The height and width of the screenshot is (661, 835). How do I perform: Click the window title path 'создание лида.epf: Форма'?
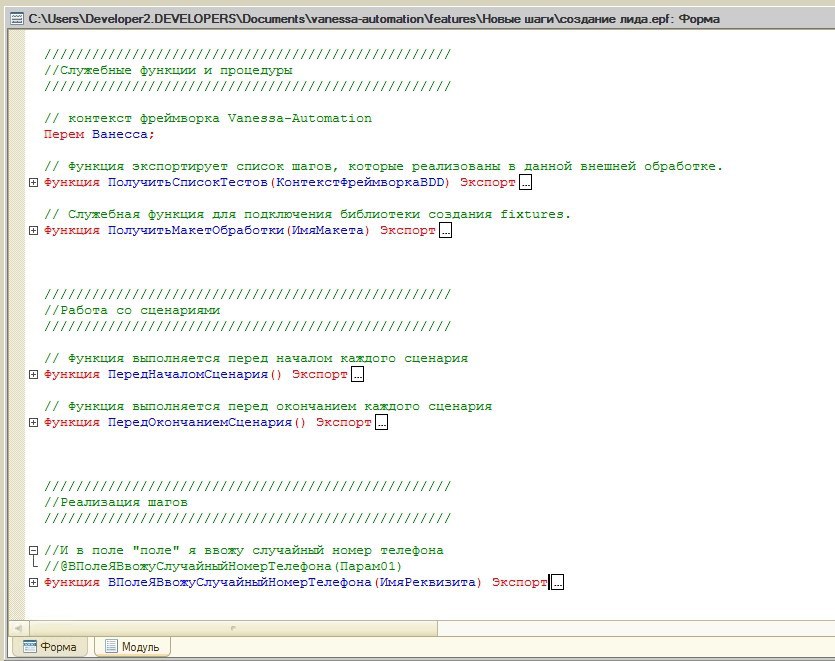[640, 19]
